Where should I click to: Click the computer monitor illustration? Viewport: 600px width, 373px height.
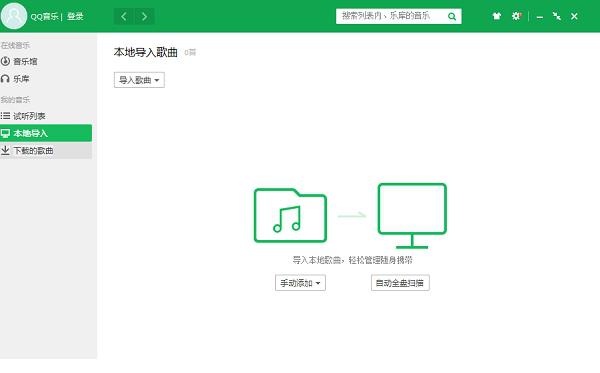tap(412, 216)
